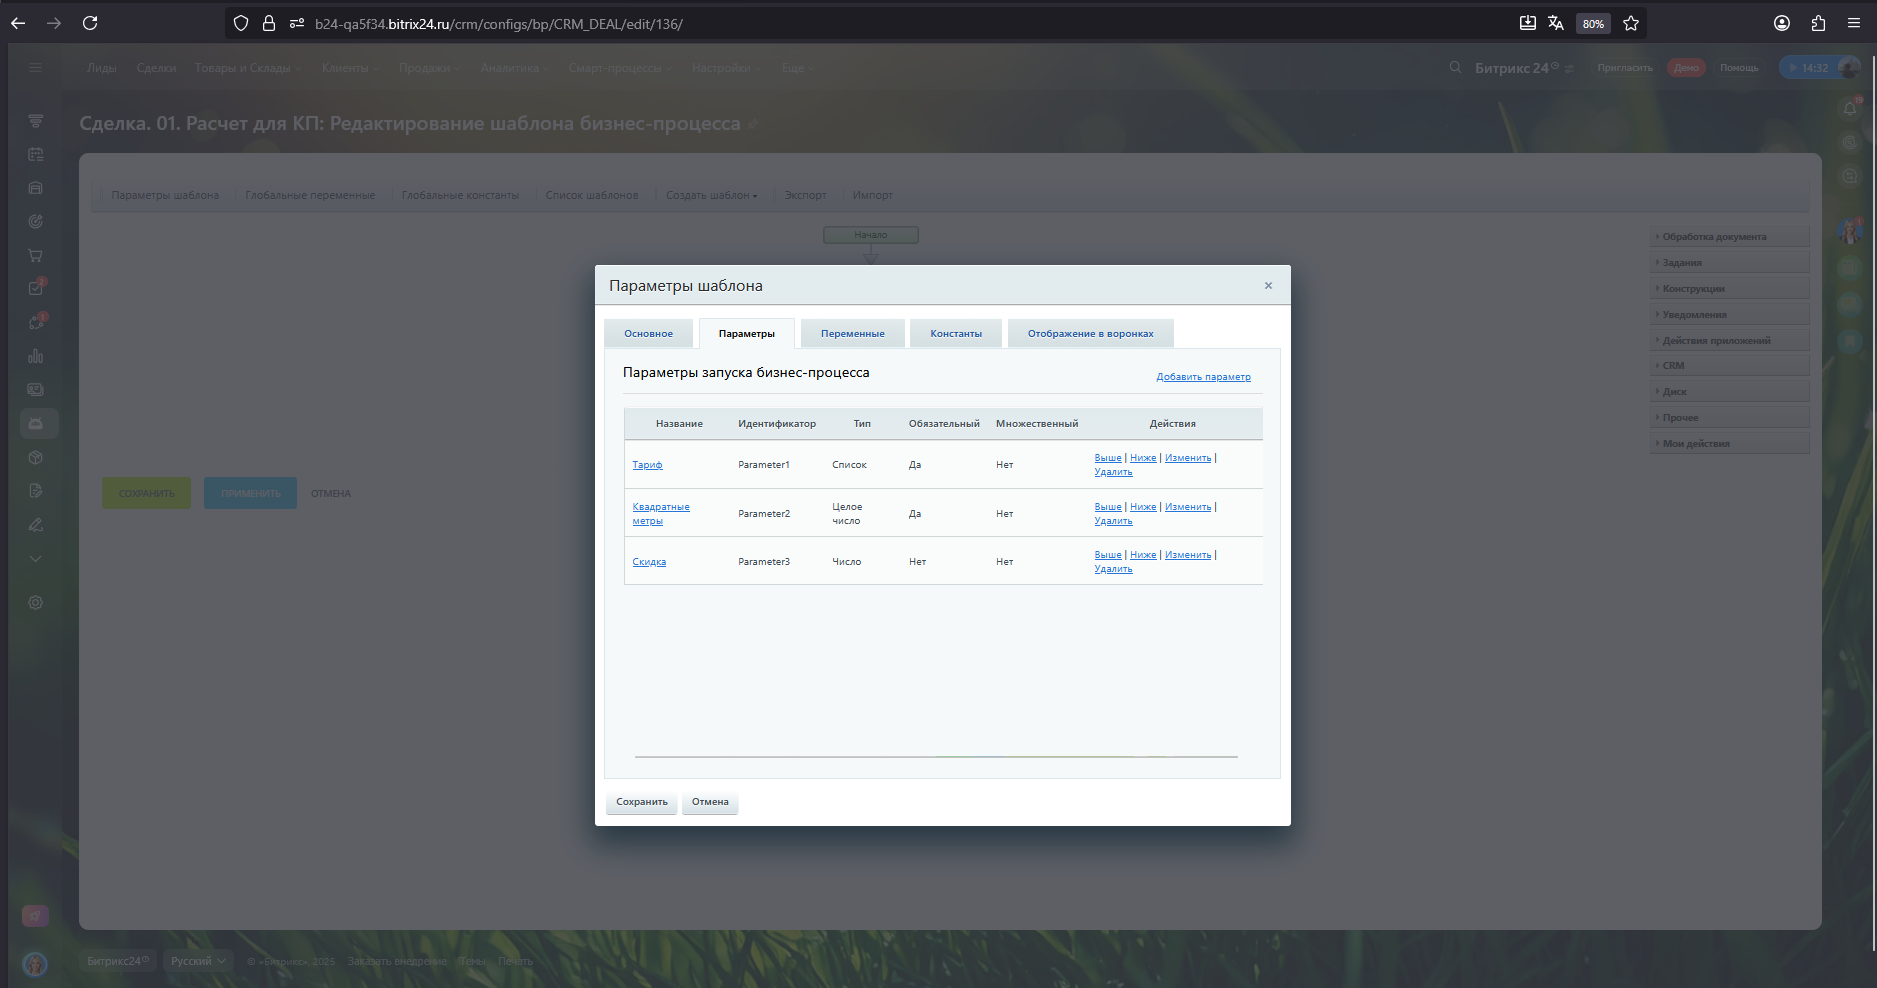1877x988 pixels.
Task: Expand the Обработка документа actions group
Action: [1729, 237]
